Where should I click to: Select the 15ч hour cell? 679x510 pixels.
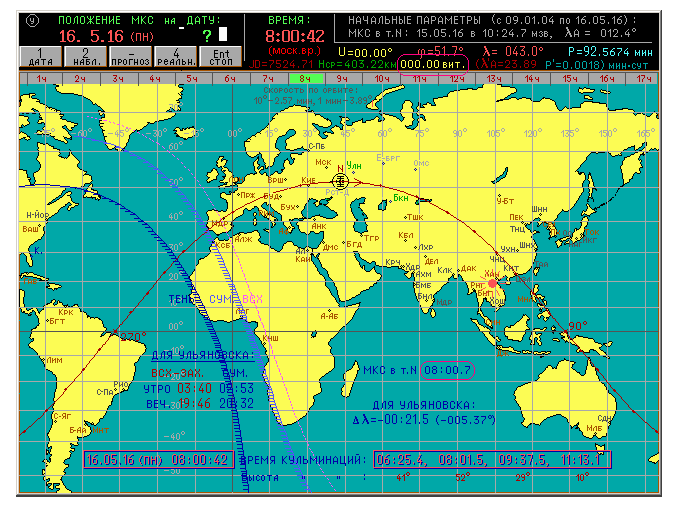point(569,78)
